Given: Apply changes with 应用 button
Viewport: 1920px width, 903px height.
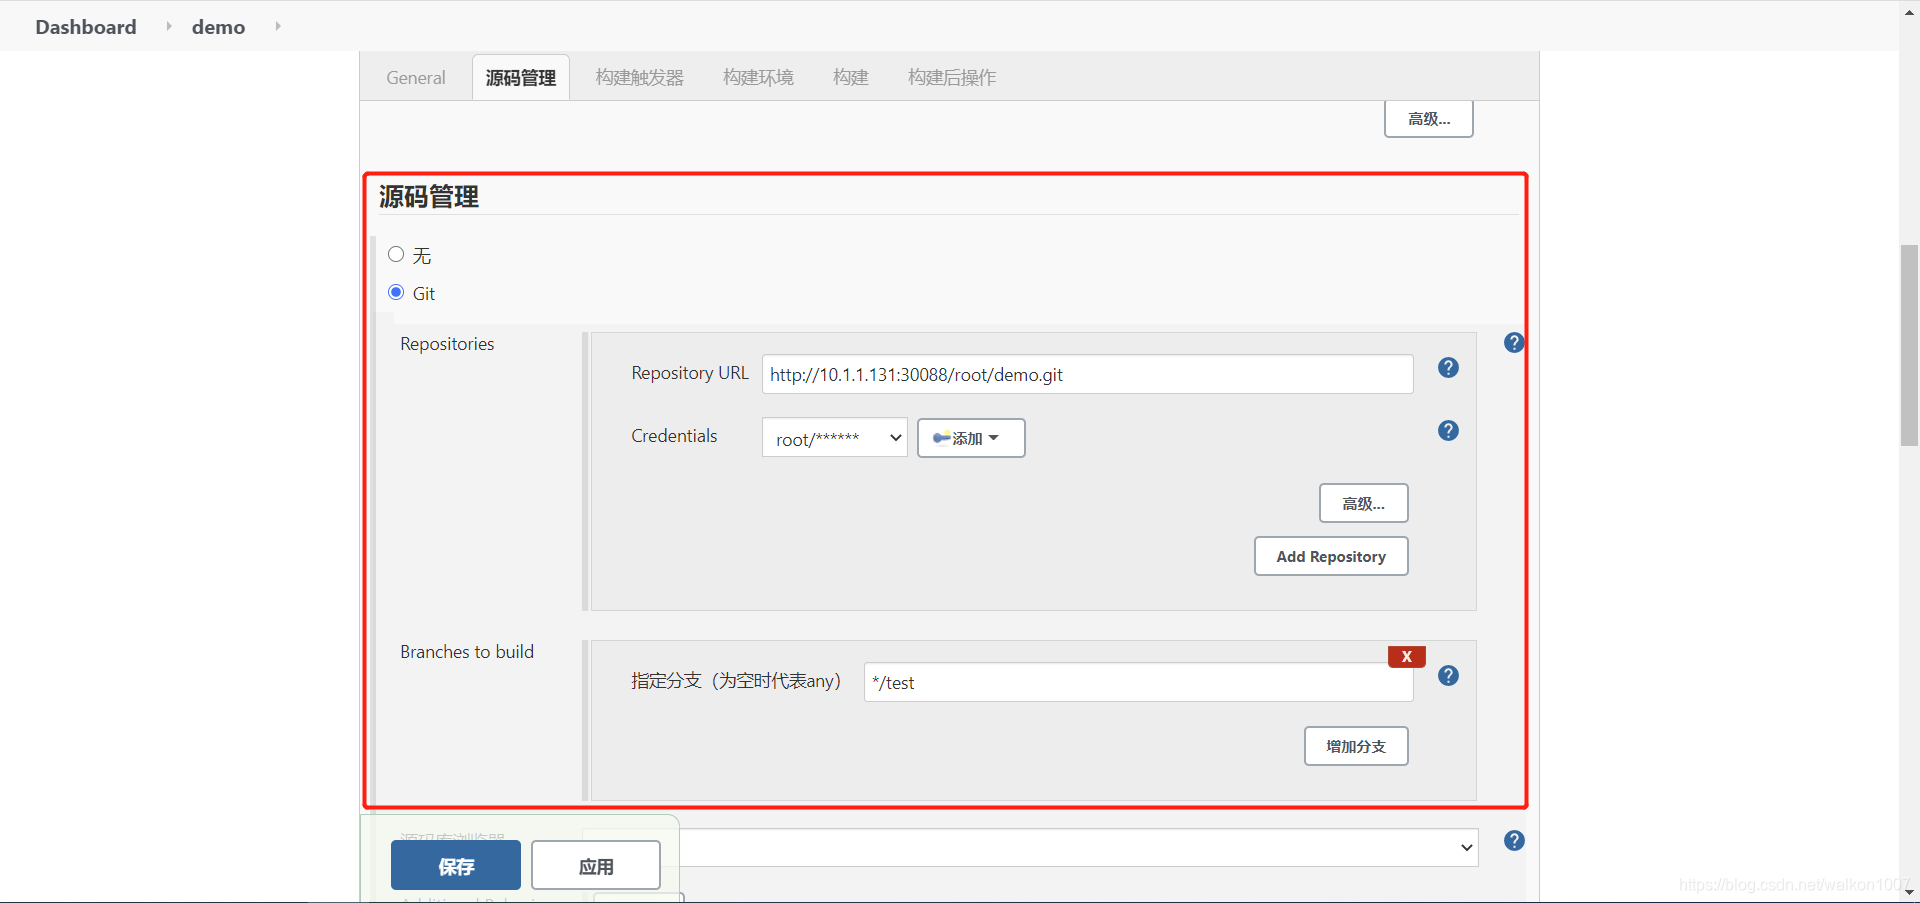Looking at the screenshot, I should coord(596,865).
